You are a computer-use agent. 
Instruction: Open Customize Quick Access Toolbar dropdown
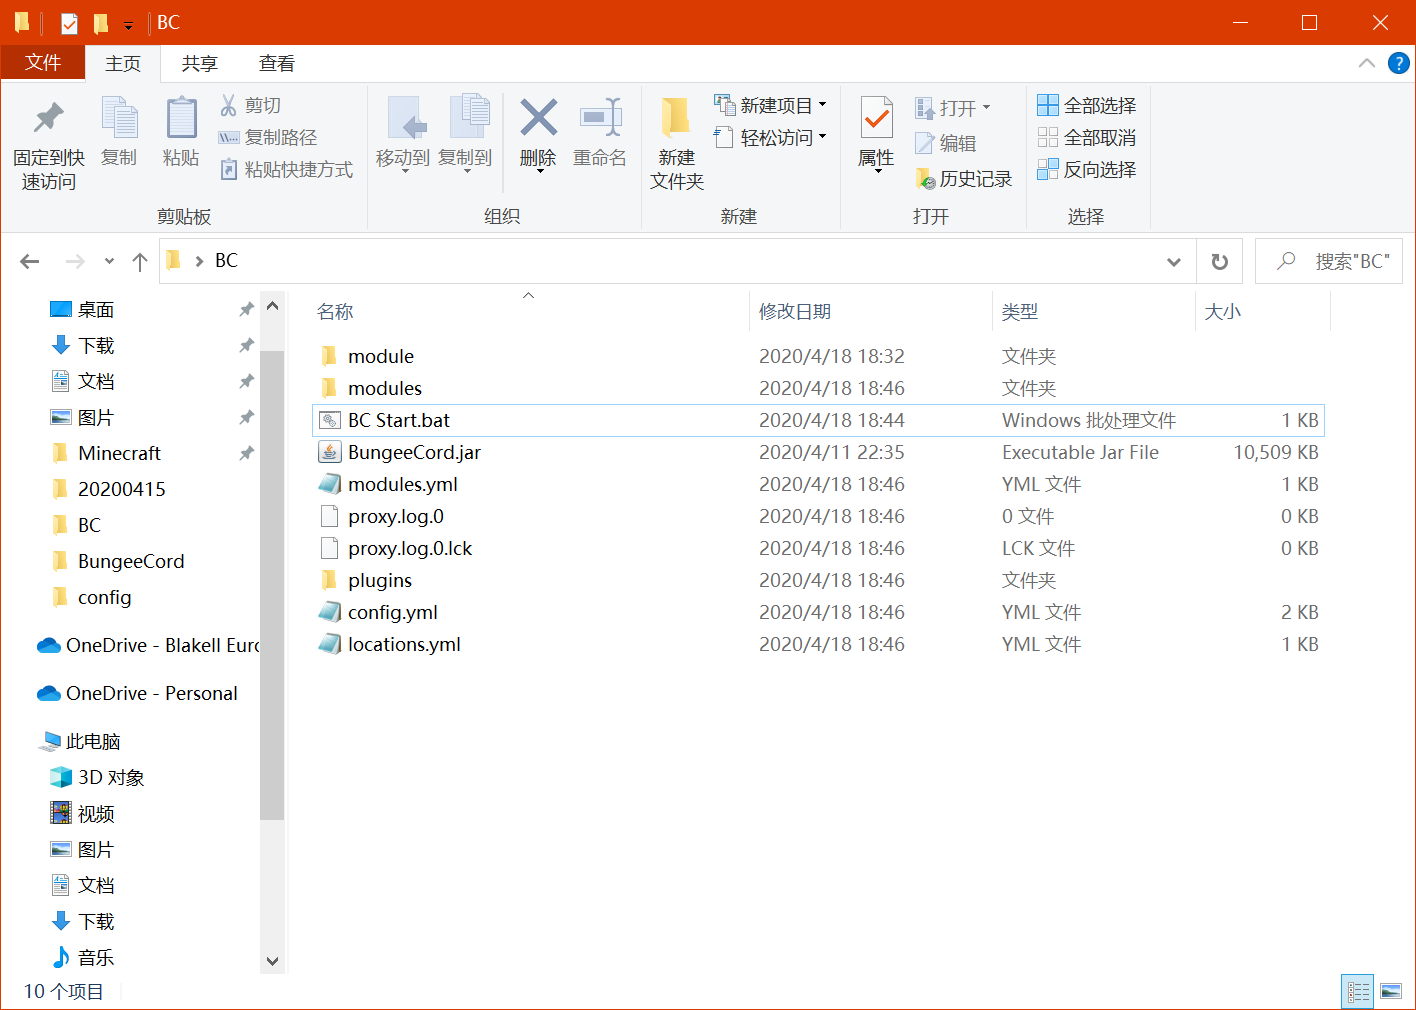click(x=128, y=24)
